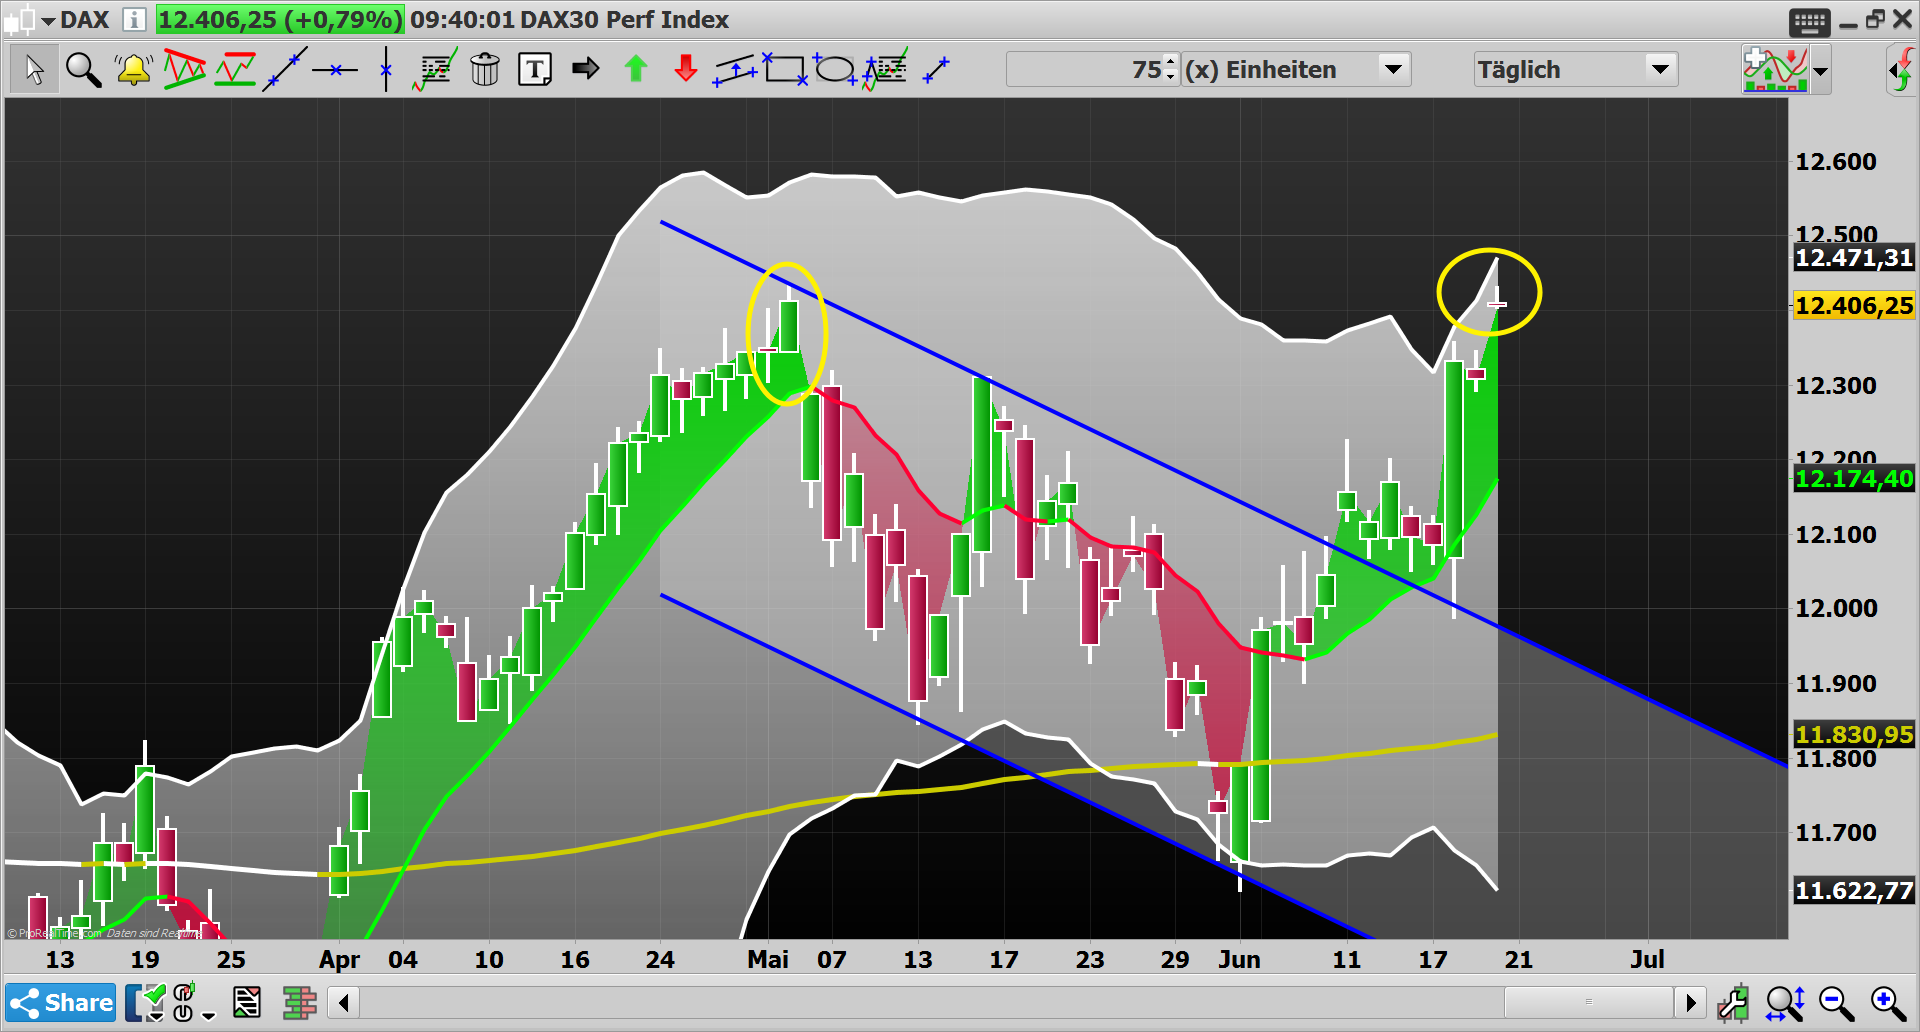The image size is (1920, 1032).
Task: Open the DAX instrument information icon
Action: pos(134,19)
